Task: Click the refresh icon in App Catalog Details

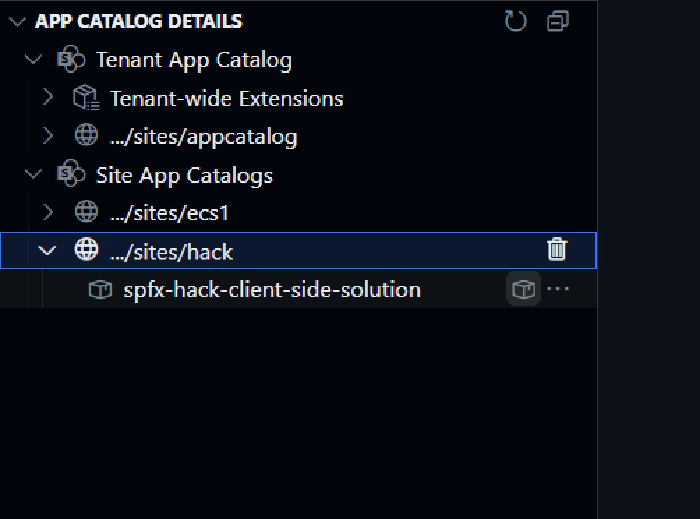Action: (x=515, y=21)
